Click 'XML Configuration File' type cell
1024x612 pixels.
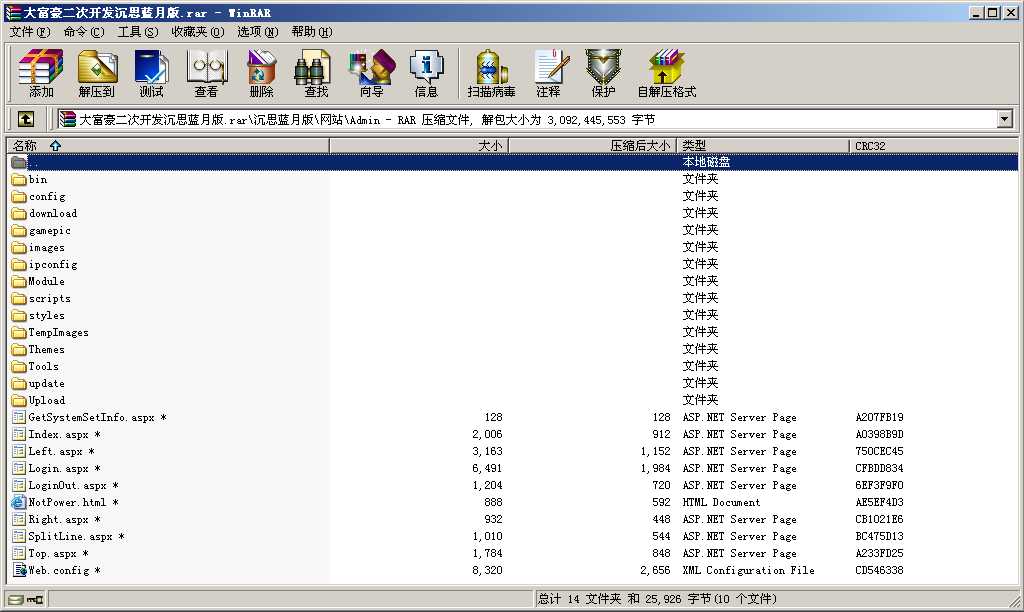coord(748,570)
